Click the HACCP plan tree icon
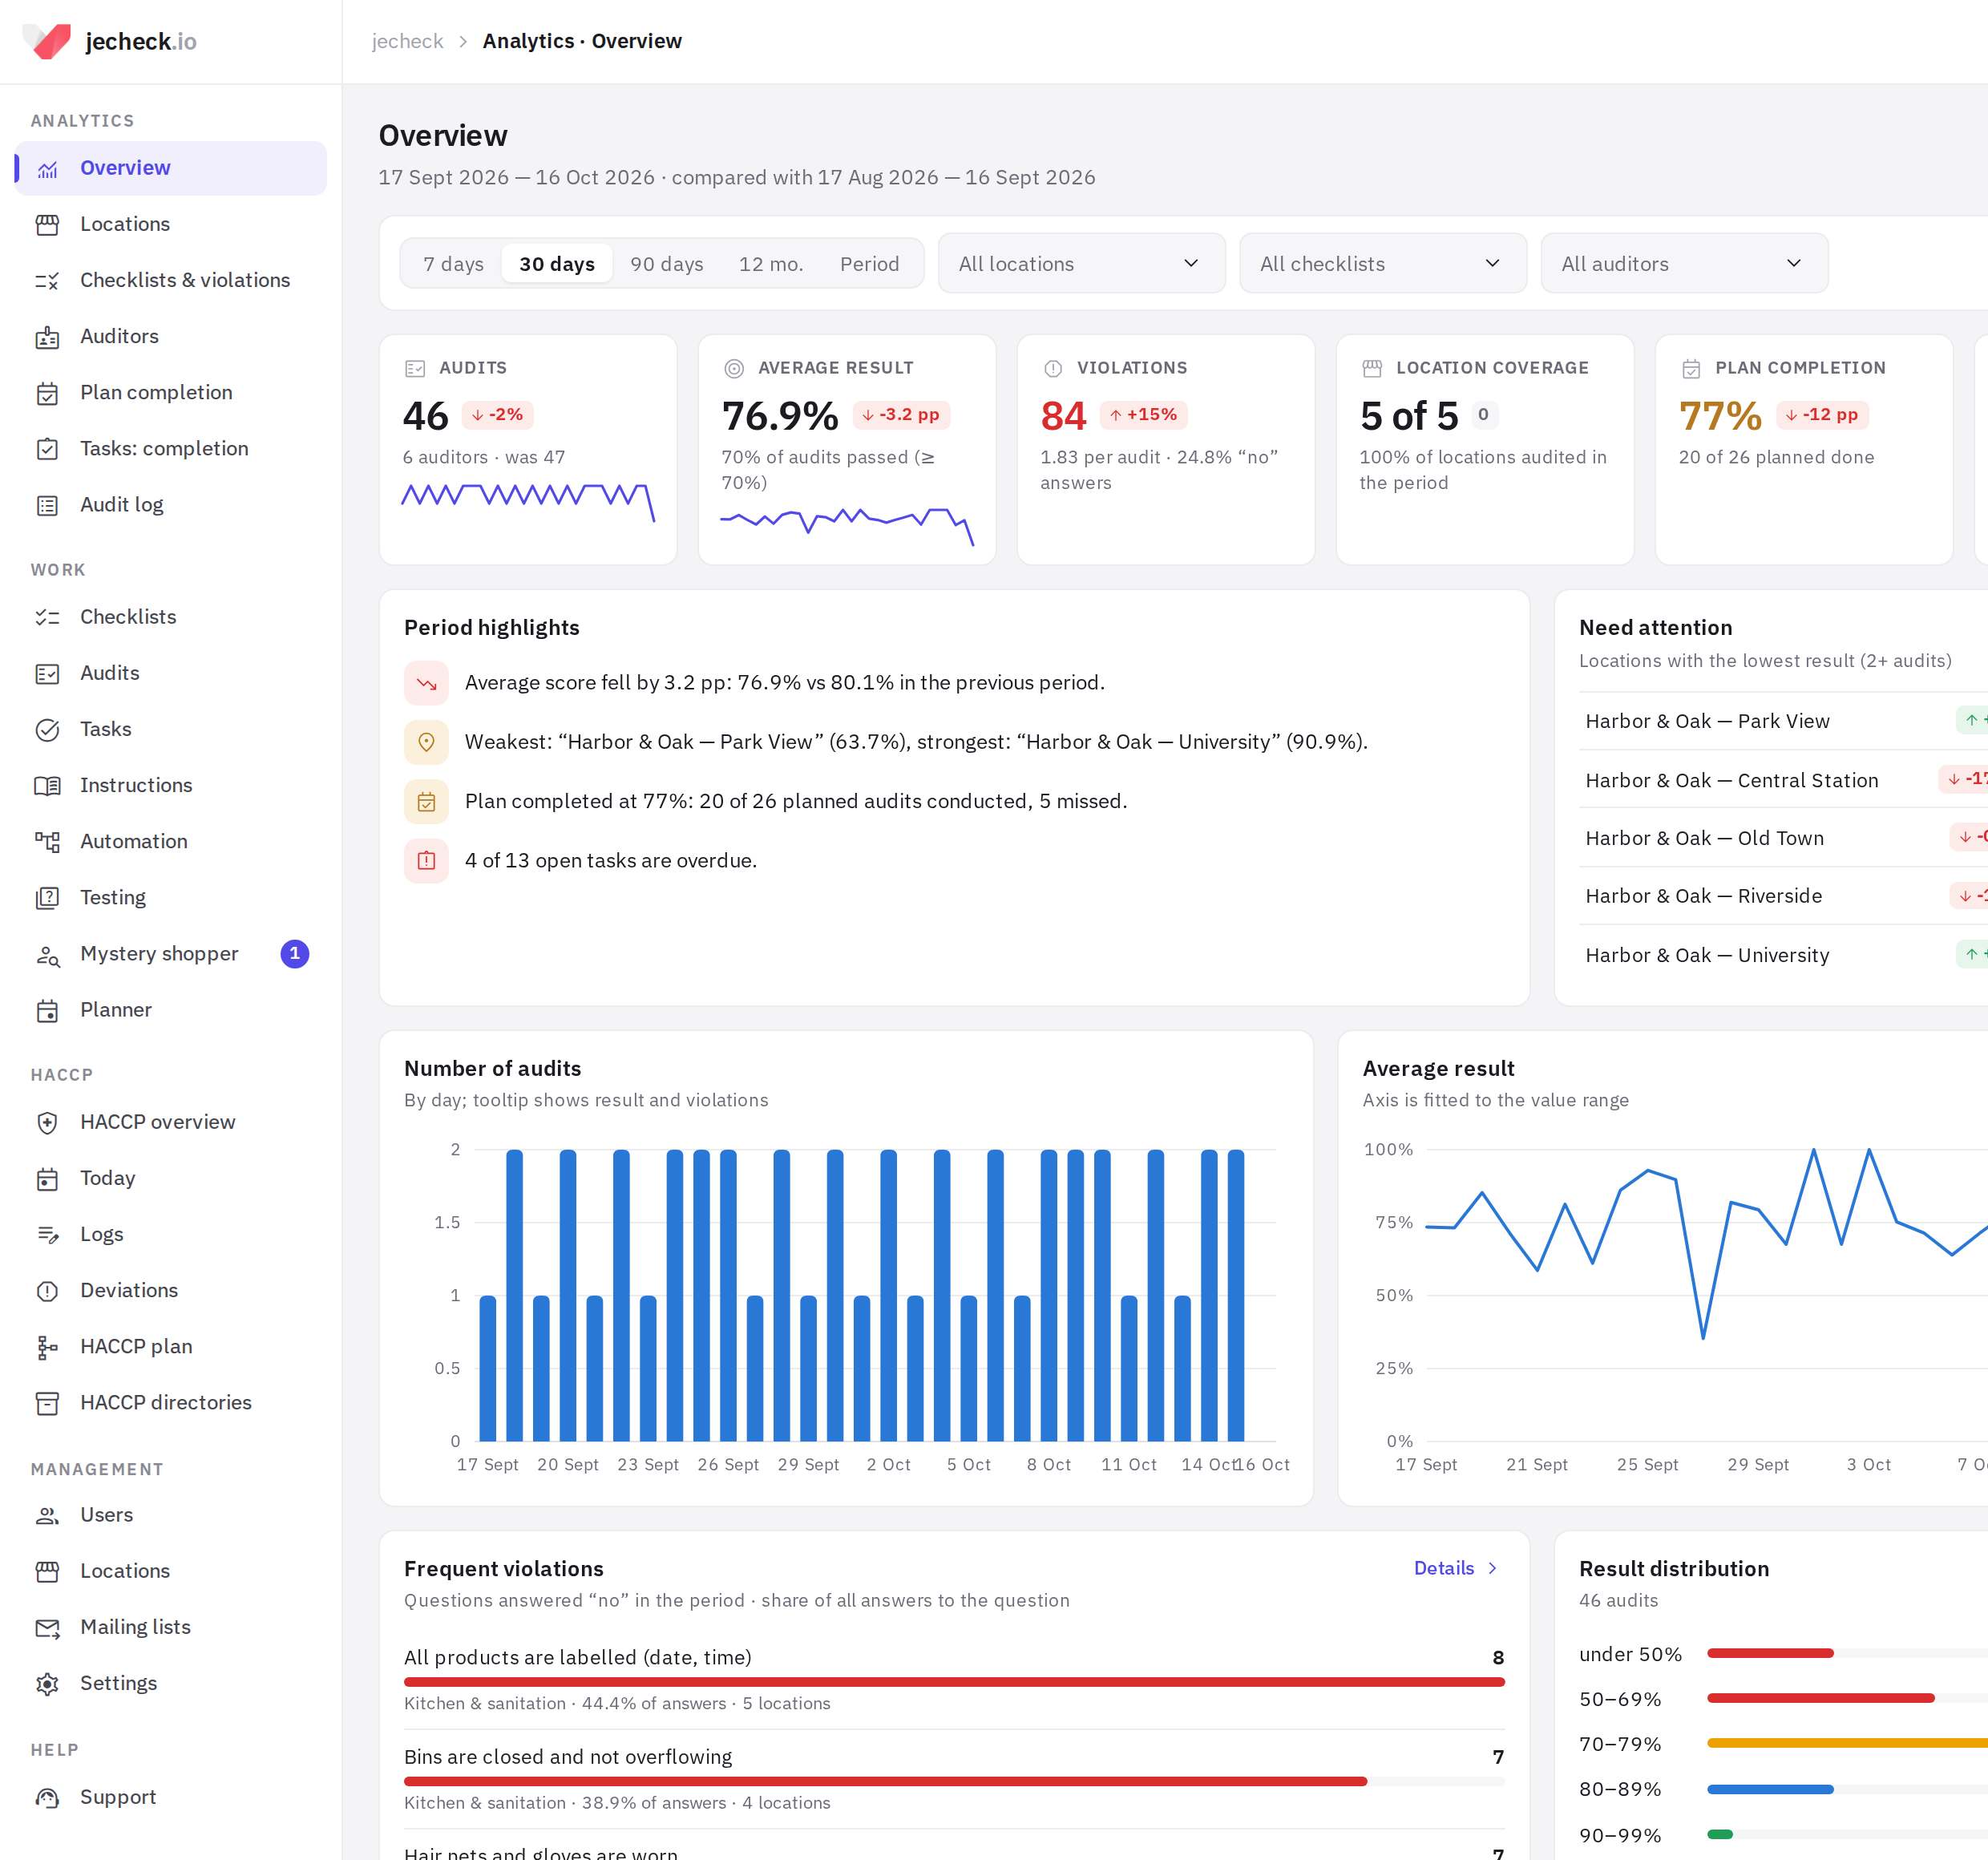Screen dimensions: 1988x1860 [47, 1347]
